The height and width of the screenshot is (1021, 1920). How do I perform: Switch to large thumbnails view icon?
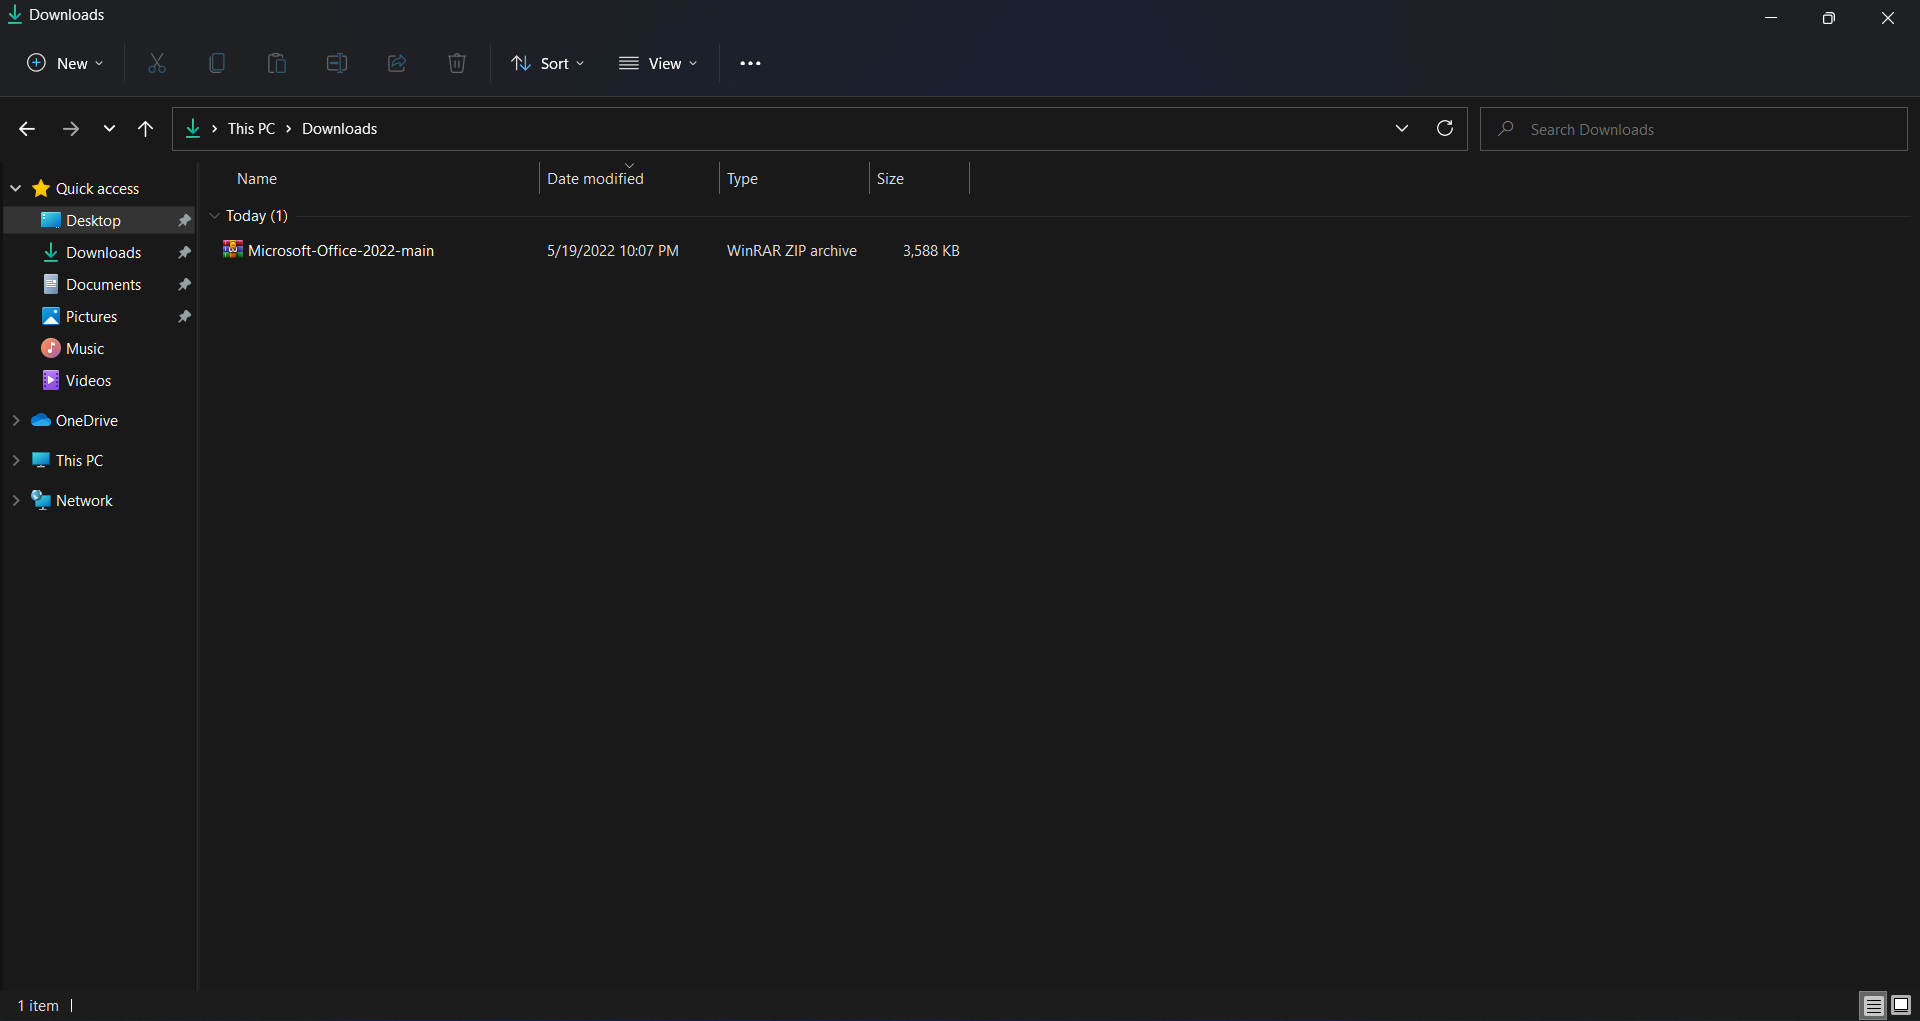click(1901, 1005)
